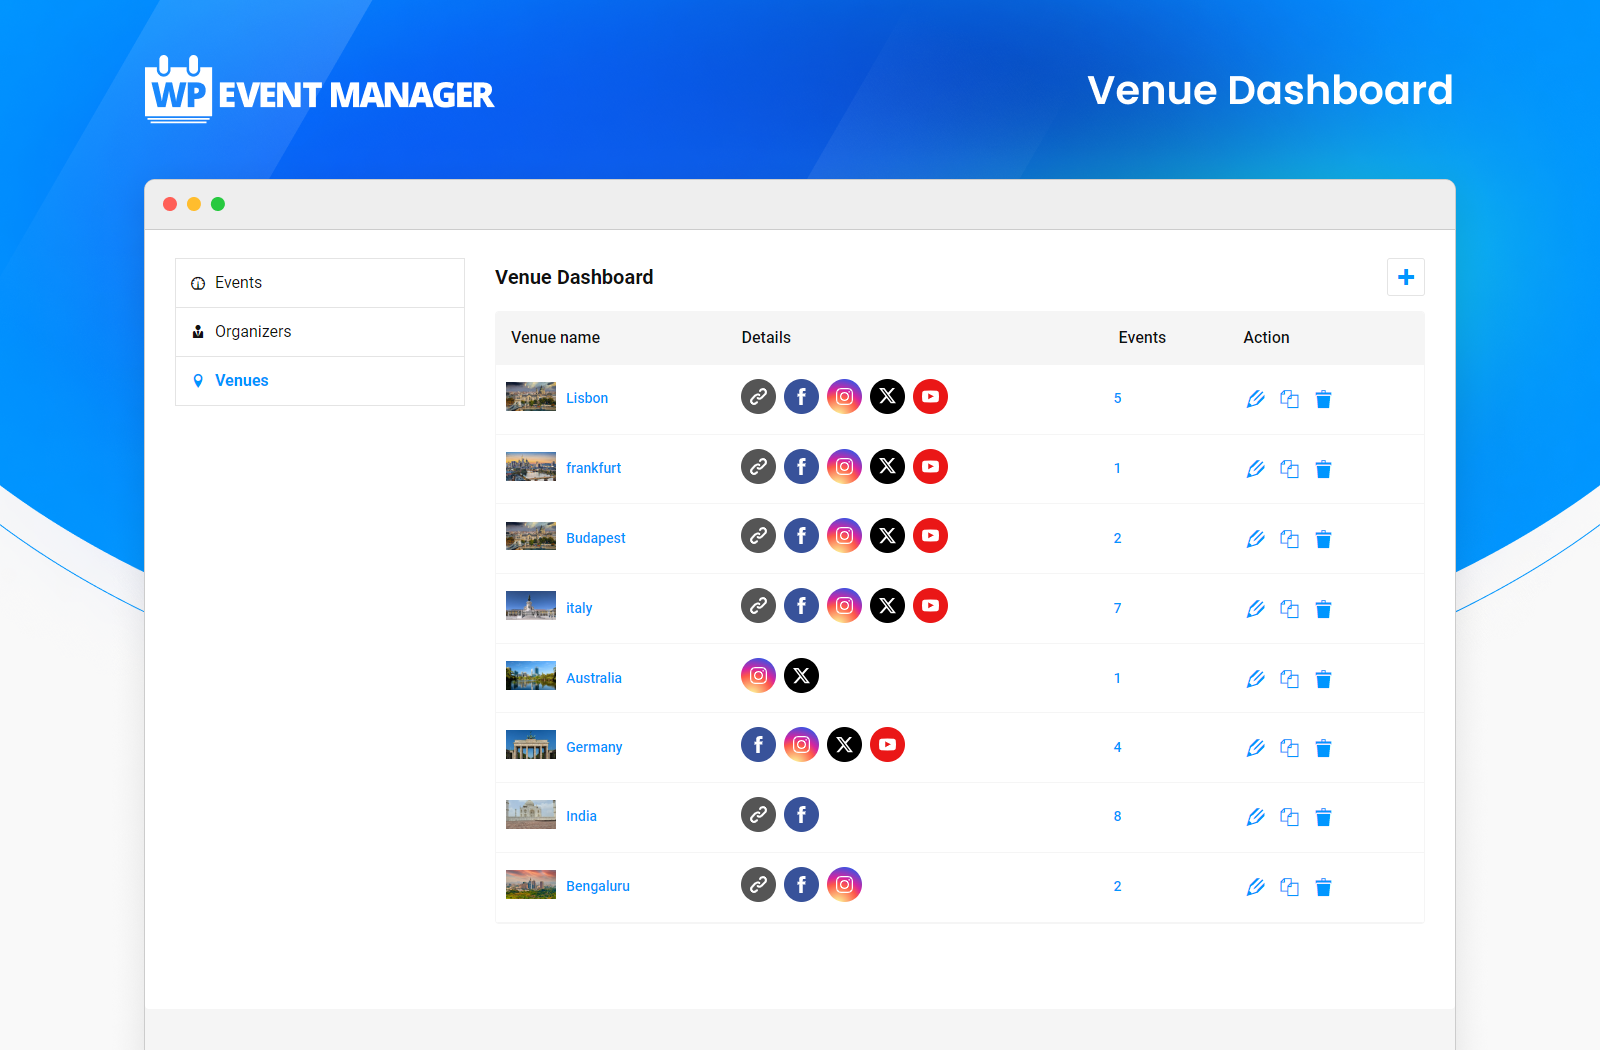Open India venue Facebook icon

(801, 815)
